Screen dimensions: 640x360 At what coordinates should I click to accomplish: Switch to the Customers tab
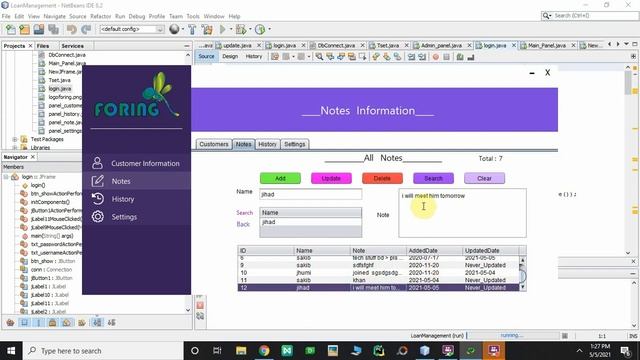(x=213, y=144)
